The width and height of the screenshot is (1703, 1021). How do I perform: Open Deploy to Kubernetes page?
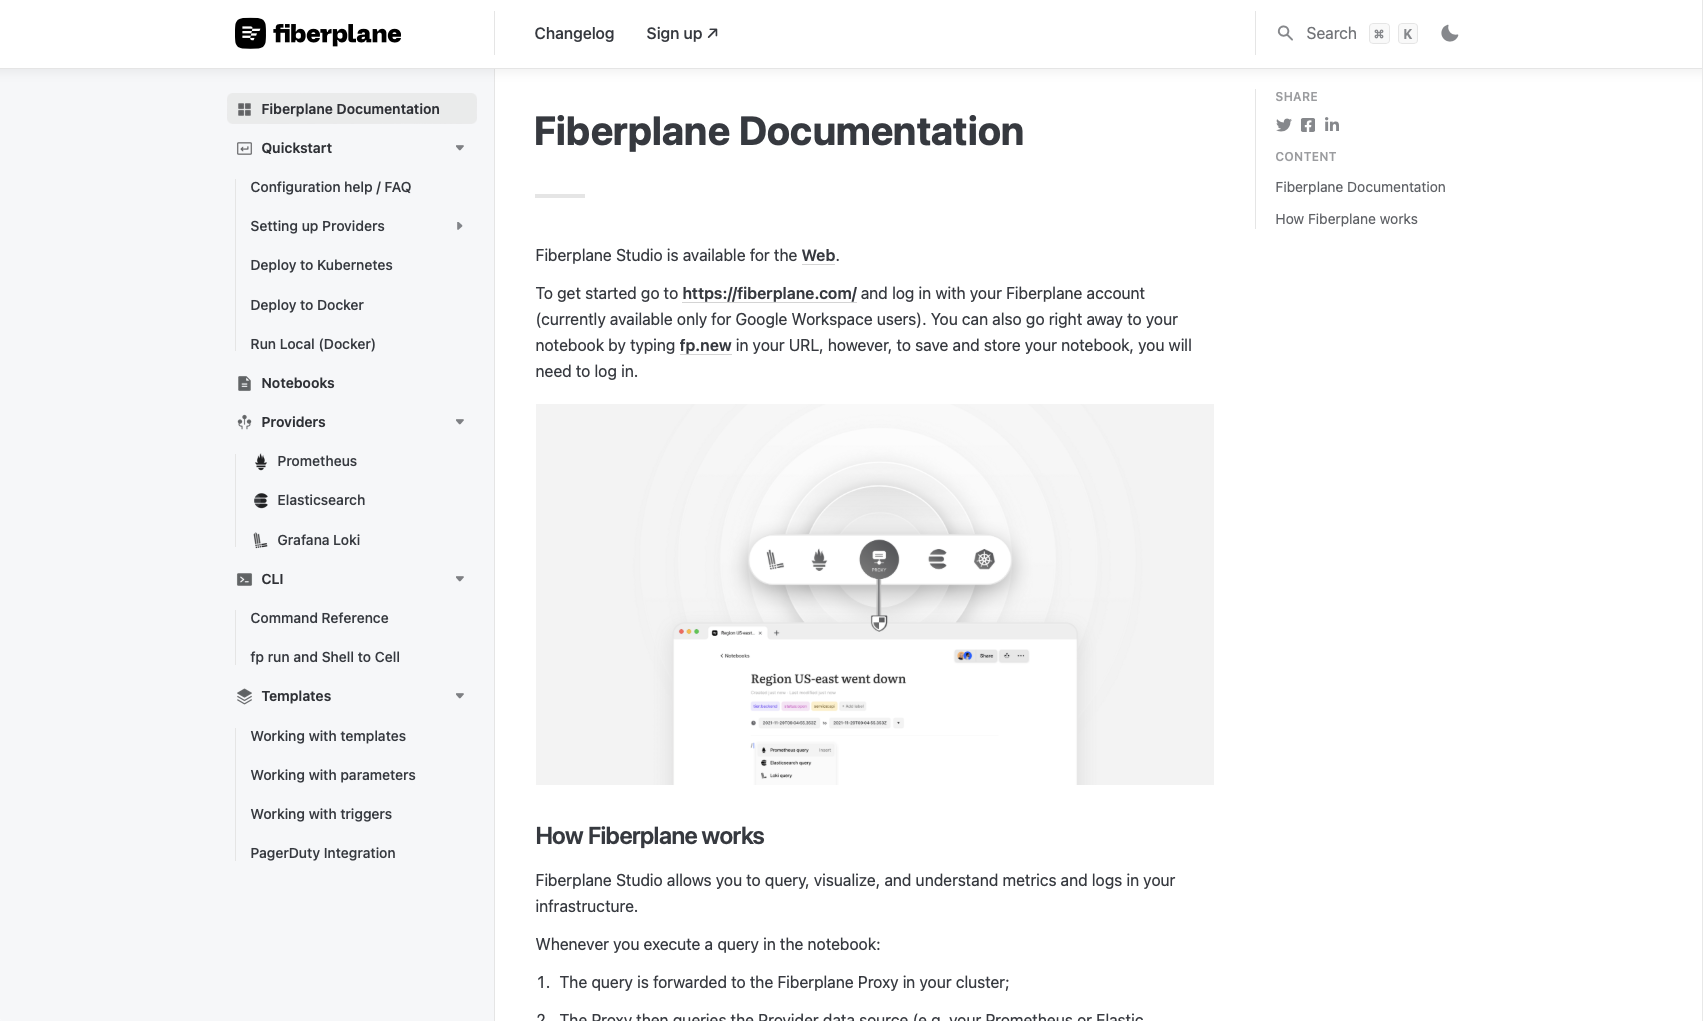tap(321, 265)
